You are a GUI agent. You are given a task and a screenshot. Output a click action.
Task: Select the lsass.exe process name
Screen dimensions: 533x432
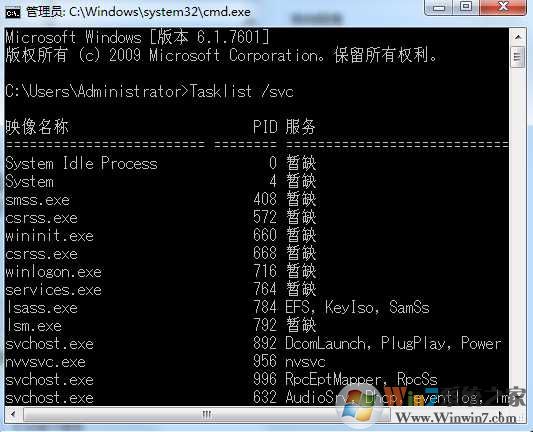point(42,308)
